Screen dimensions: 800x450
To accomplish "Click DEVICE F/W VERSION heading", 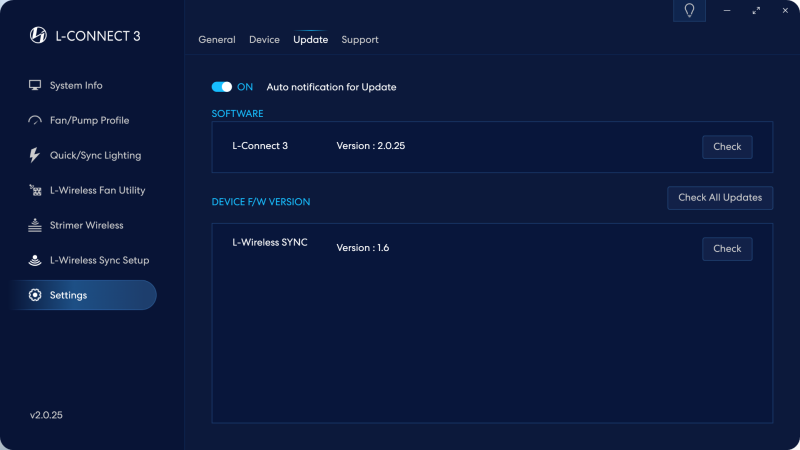I will [x=261, y=202].
